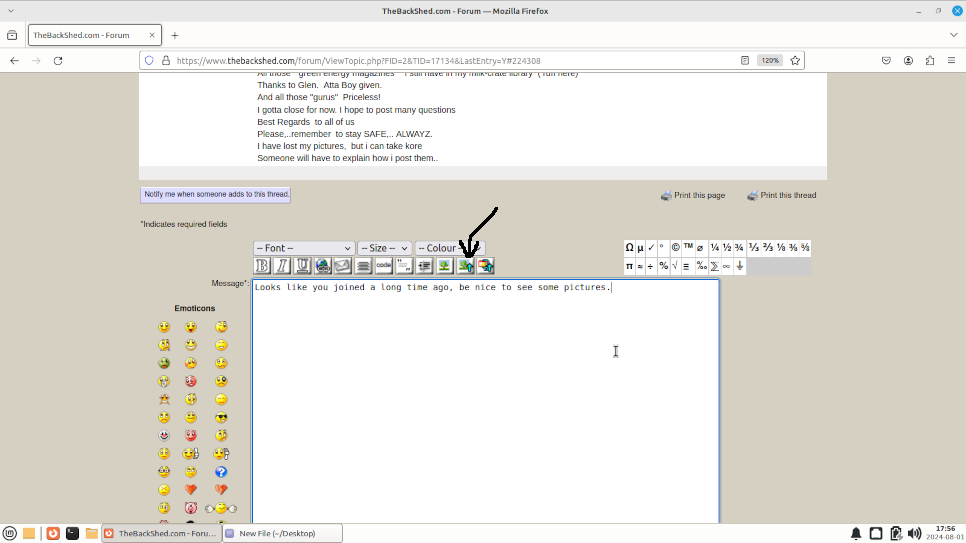966x543 pixels.
Task: Toggle bold formatting in the editor
Action: [263, 266]
